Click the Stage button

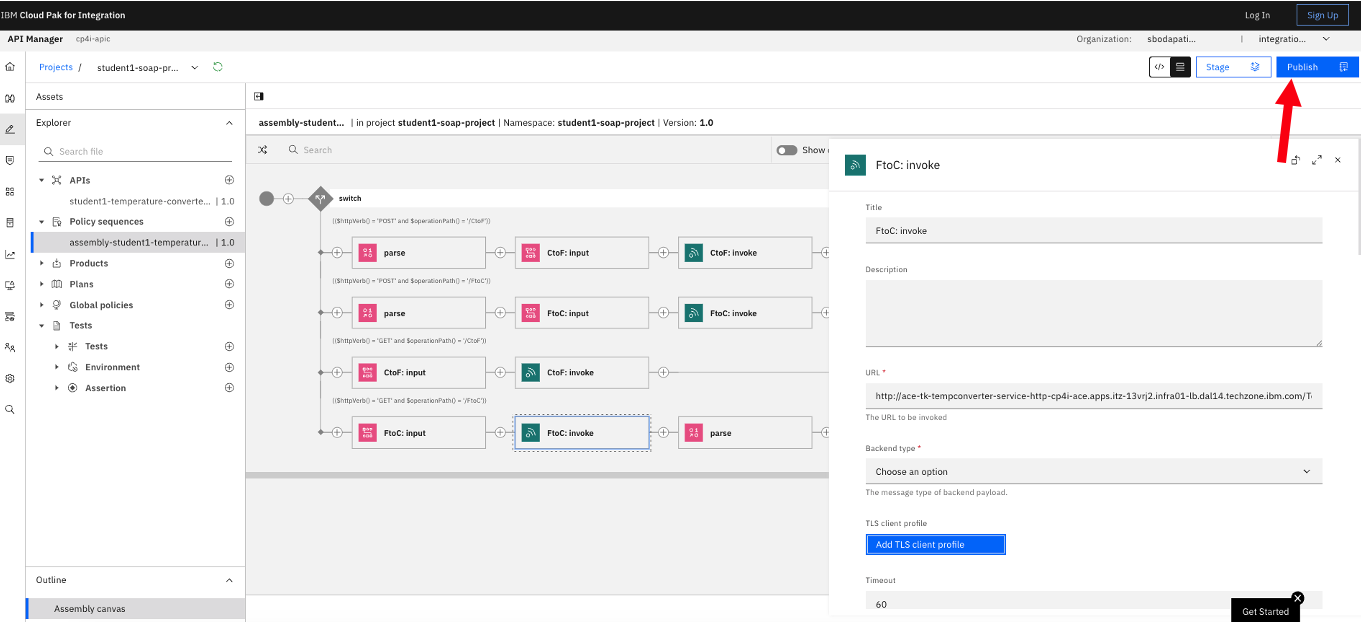[x=1233, y=67]
